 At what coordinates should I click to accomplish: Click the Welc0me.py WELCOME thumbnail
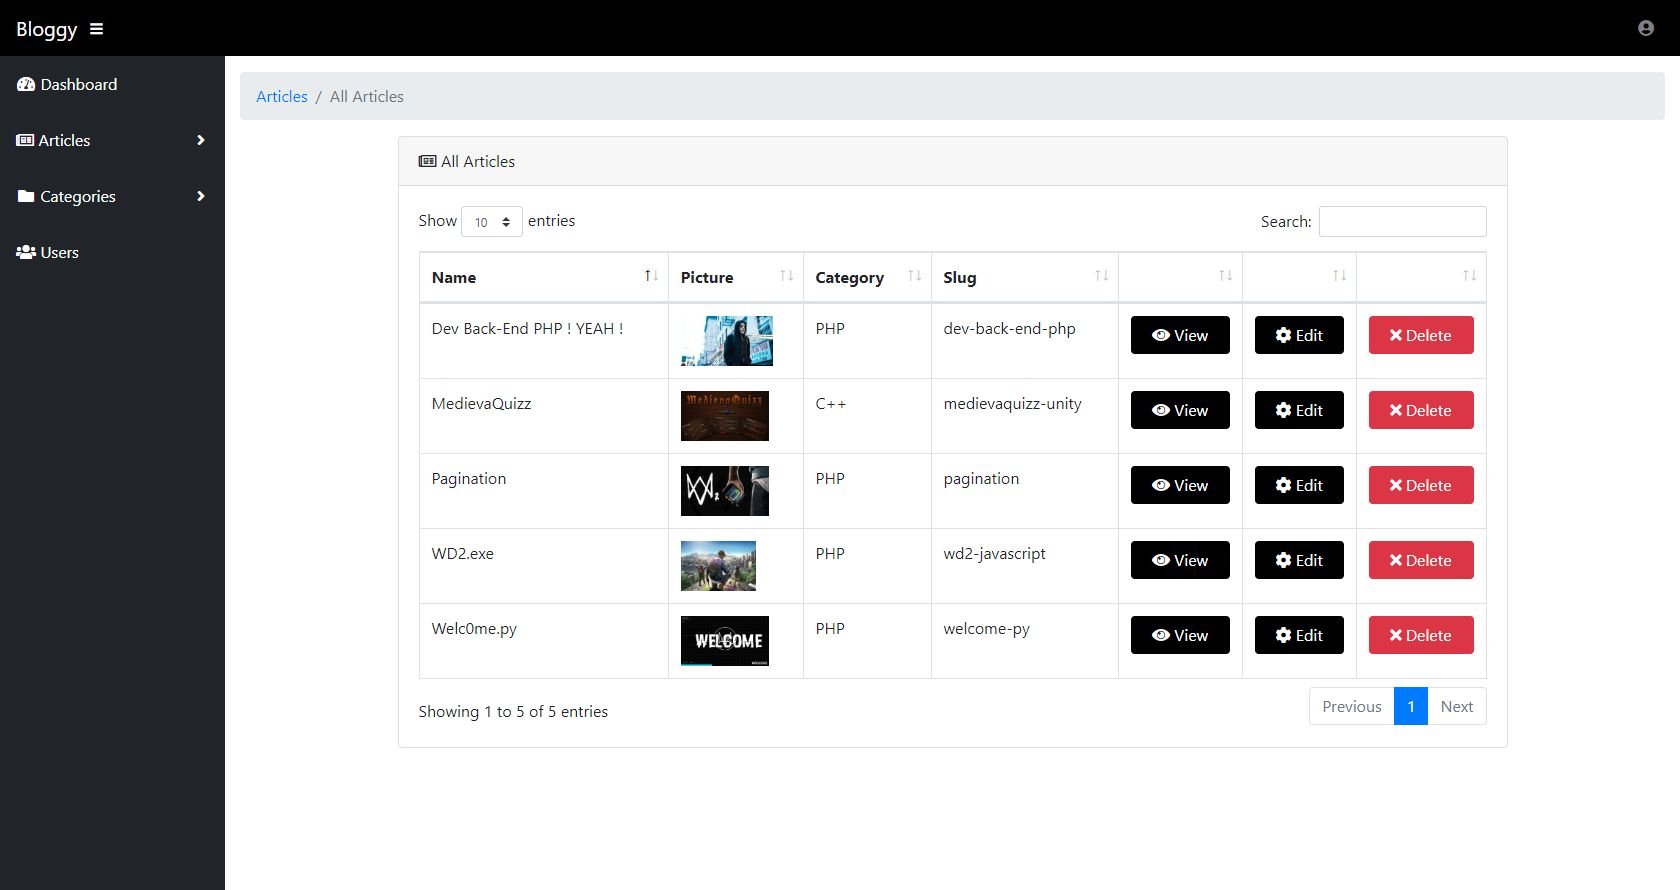pos(725,641)
